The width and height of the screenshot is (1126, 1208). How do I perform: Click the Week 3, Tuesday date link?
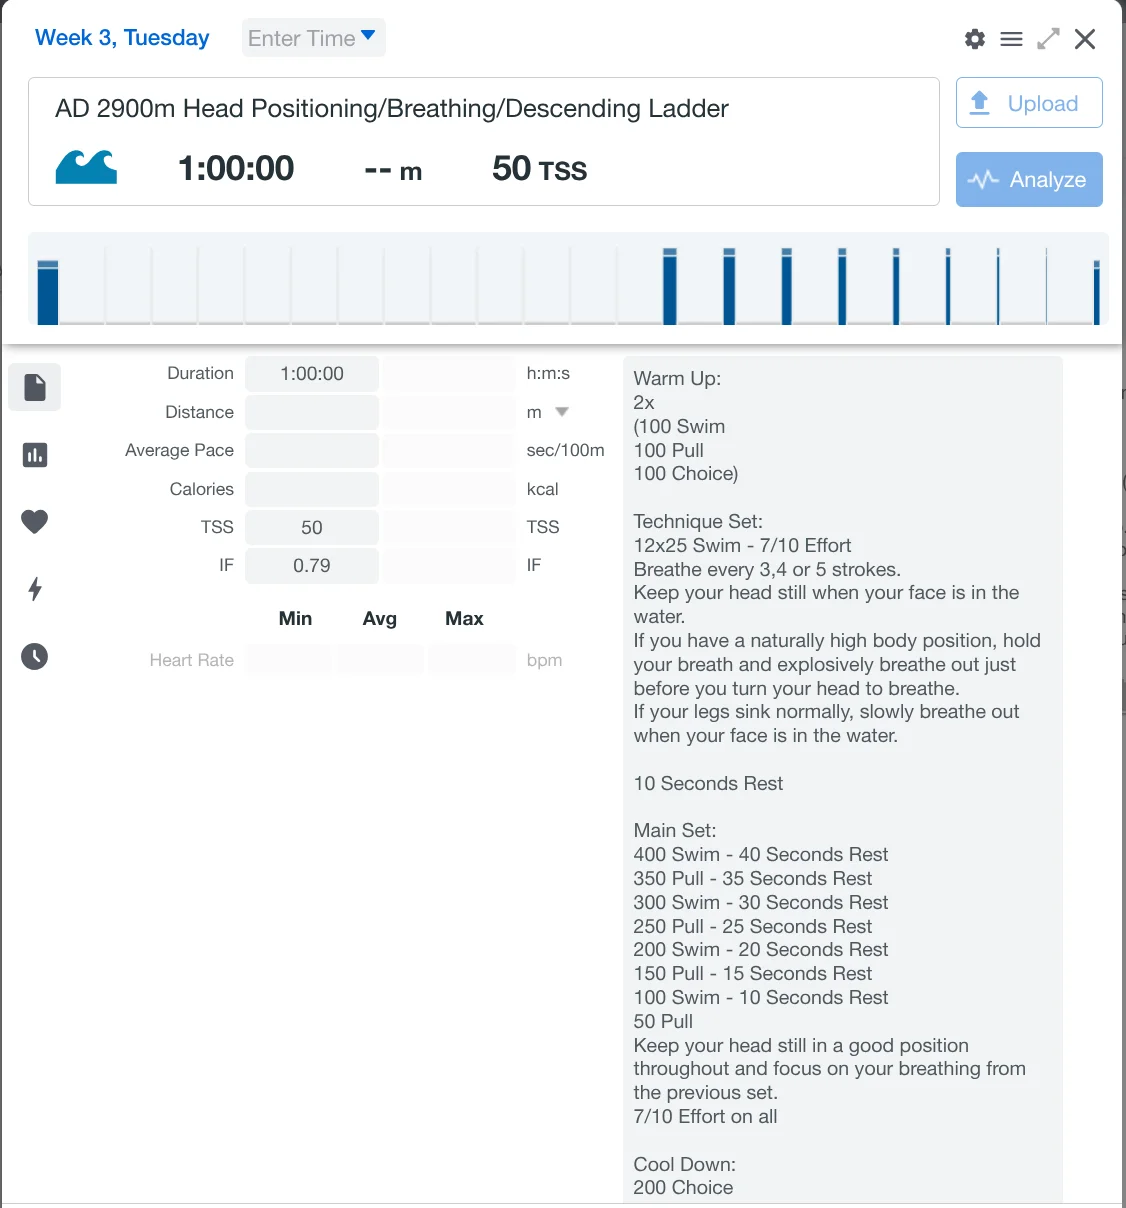tap(122, 38)
